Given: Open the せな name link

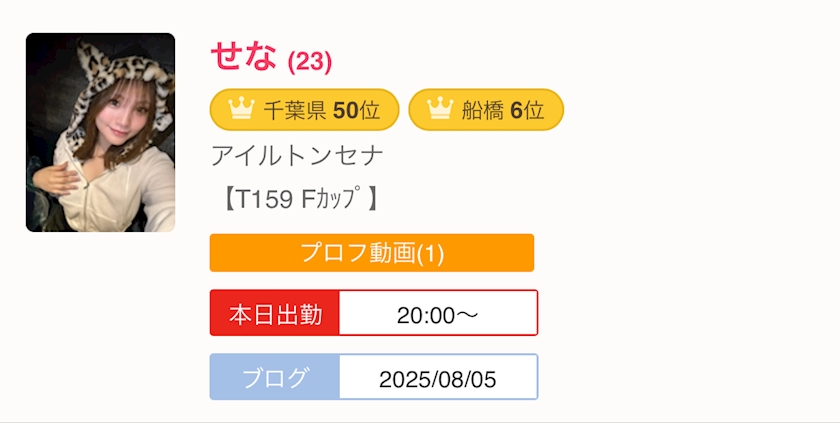Looking at the screenshot, I should [x=243, y=57].
